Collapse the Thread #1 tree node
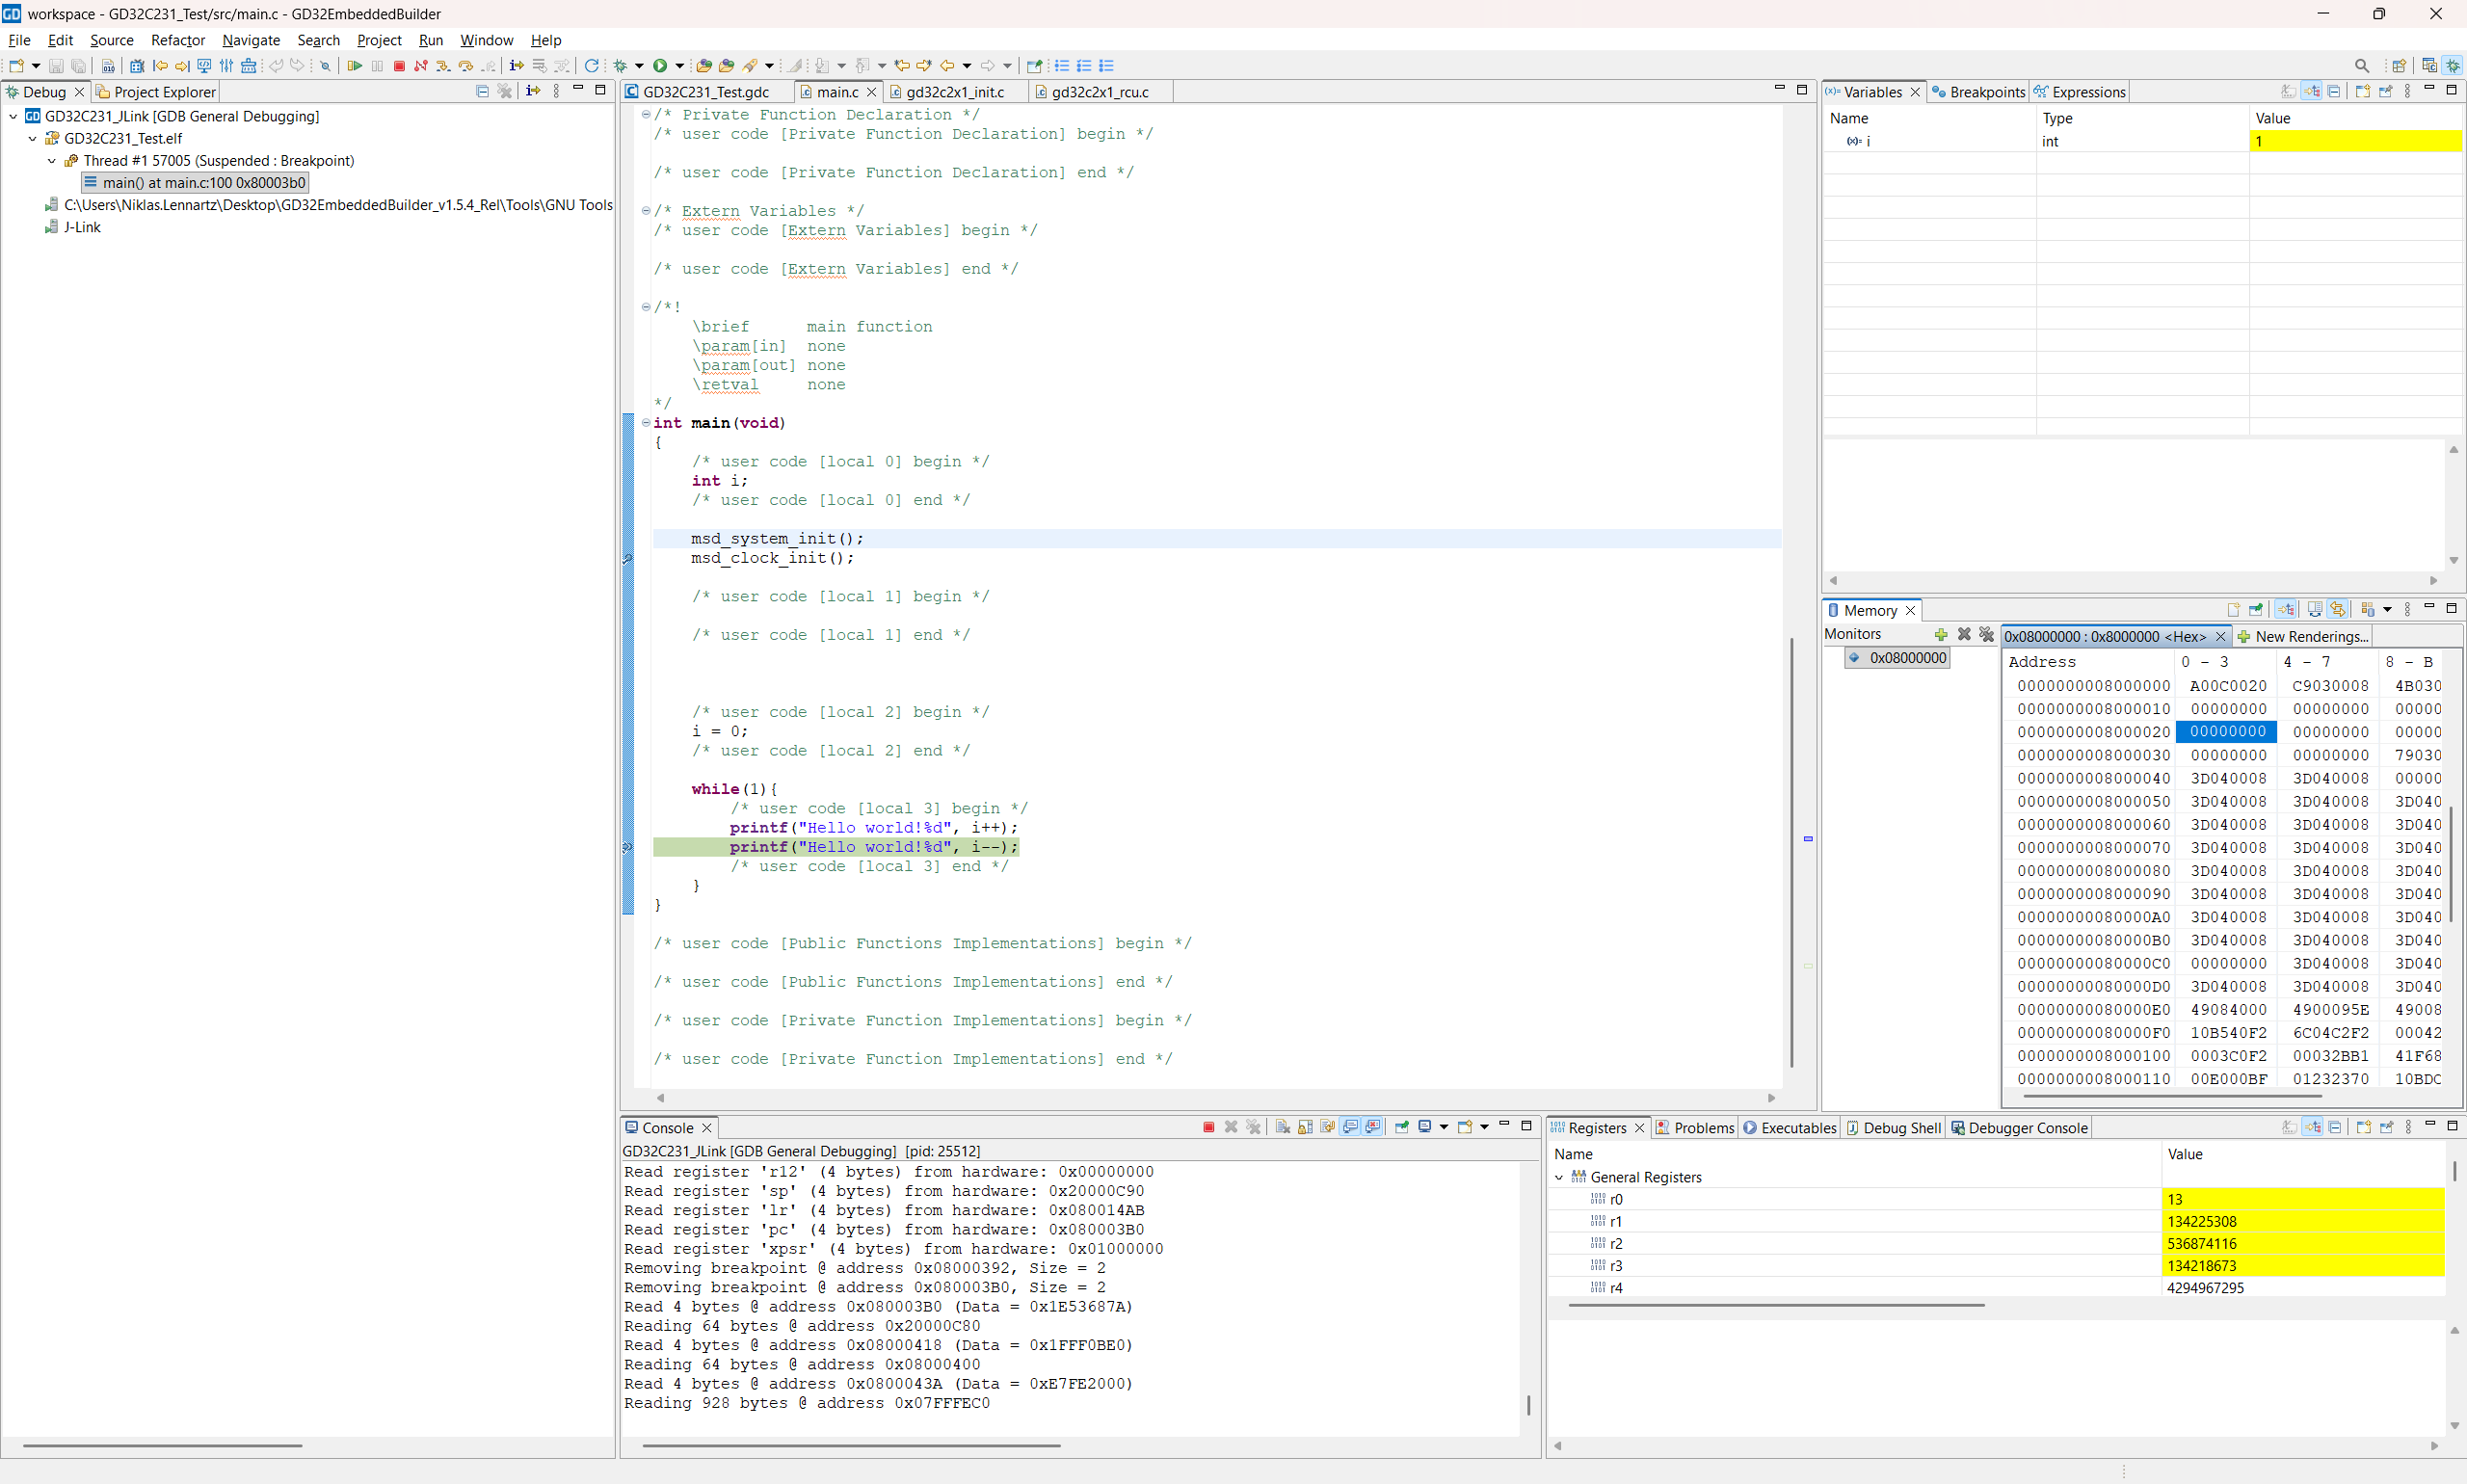 click(x=52, y=160)
